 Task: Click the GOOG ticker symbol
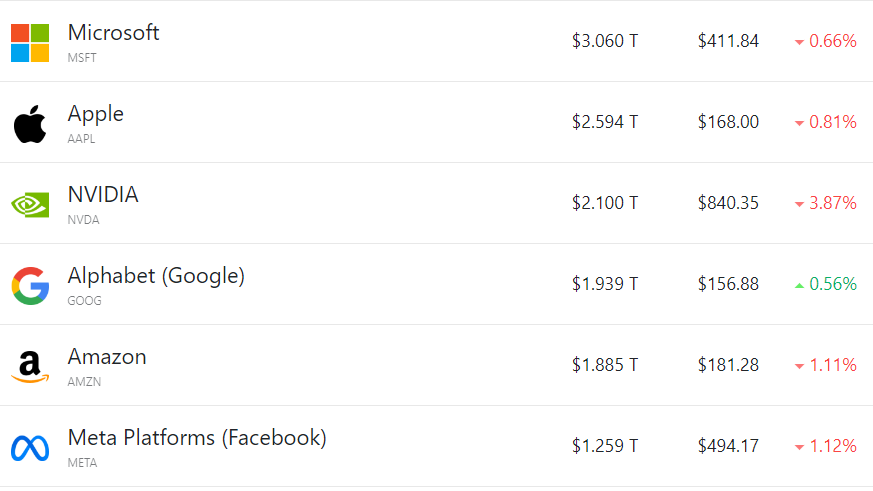tap(84, 301)
